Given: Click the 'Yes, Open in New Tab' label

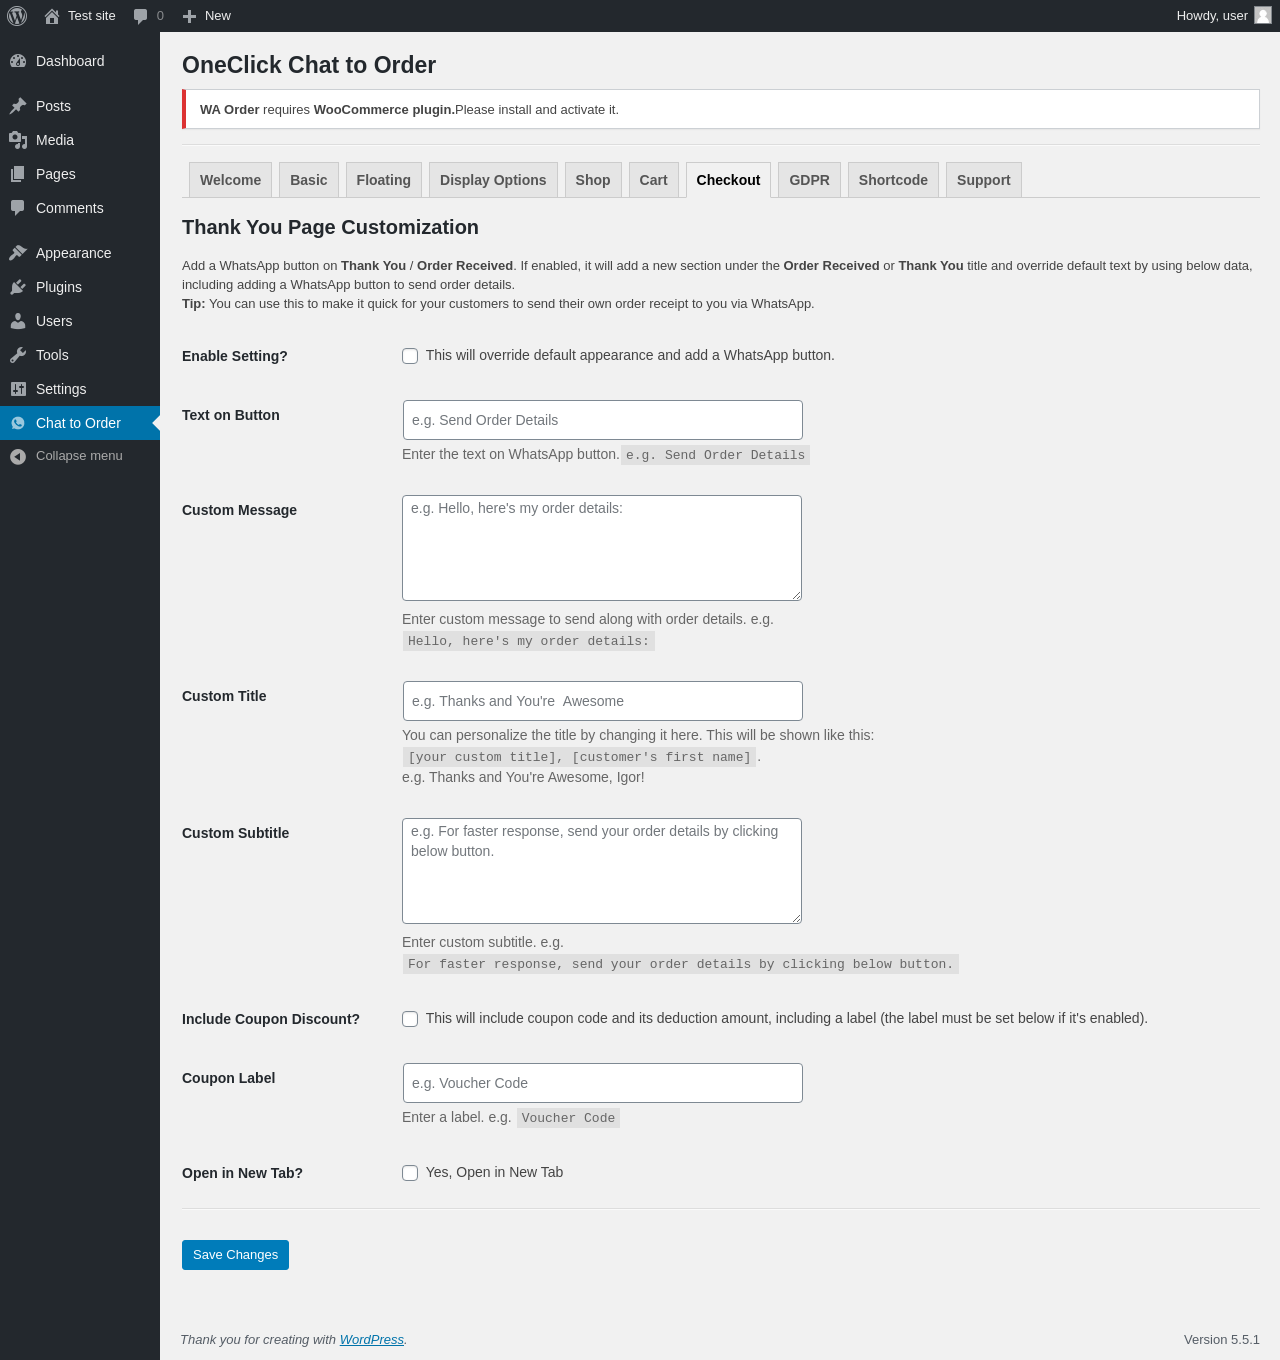Looking at the screenshot, I should pos(494,1172).
